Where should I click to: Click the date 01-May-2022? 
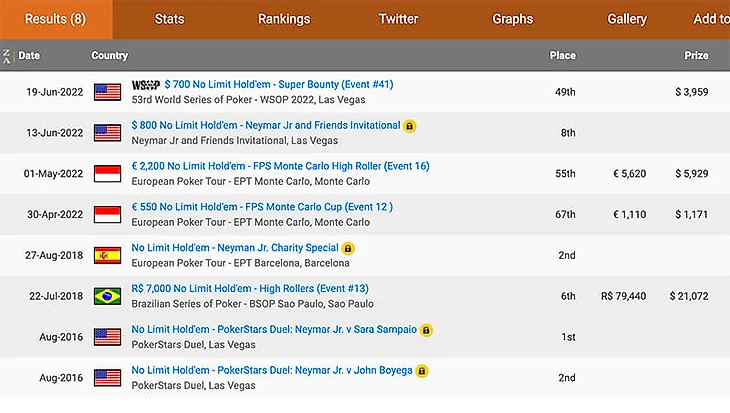(53, 174)
